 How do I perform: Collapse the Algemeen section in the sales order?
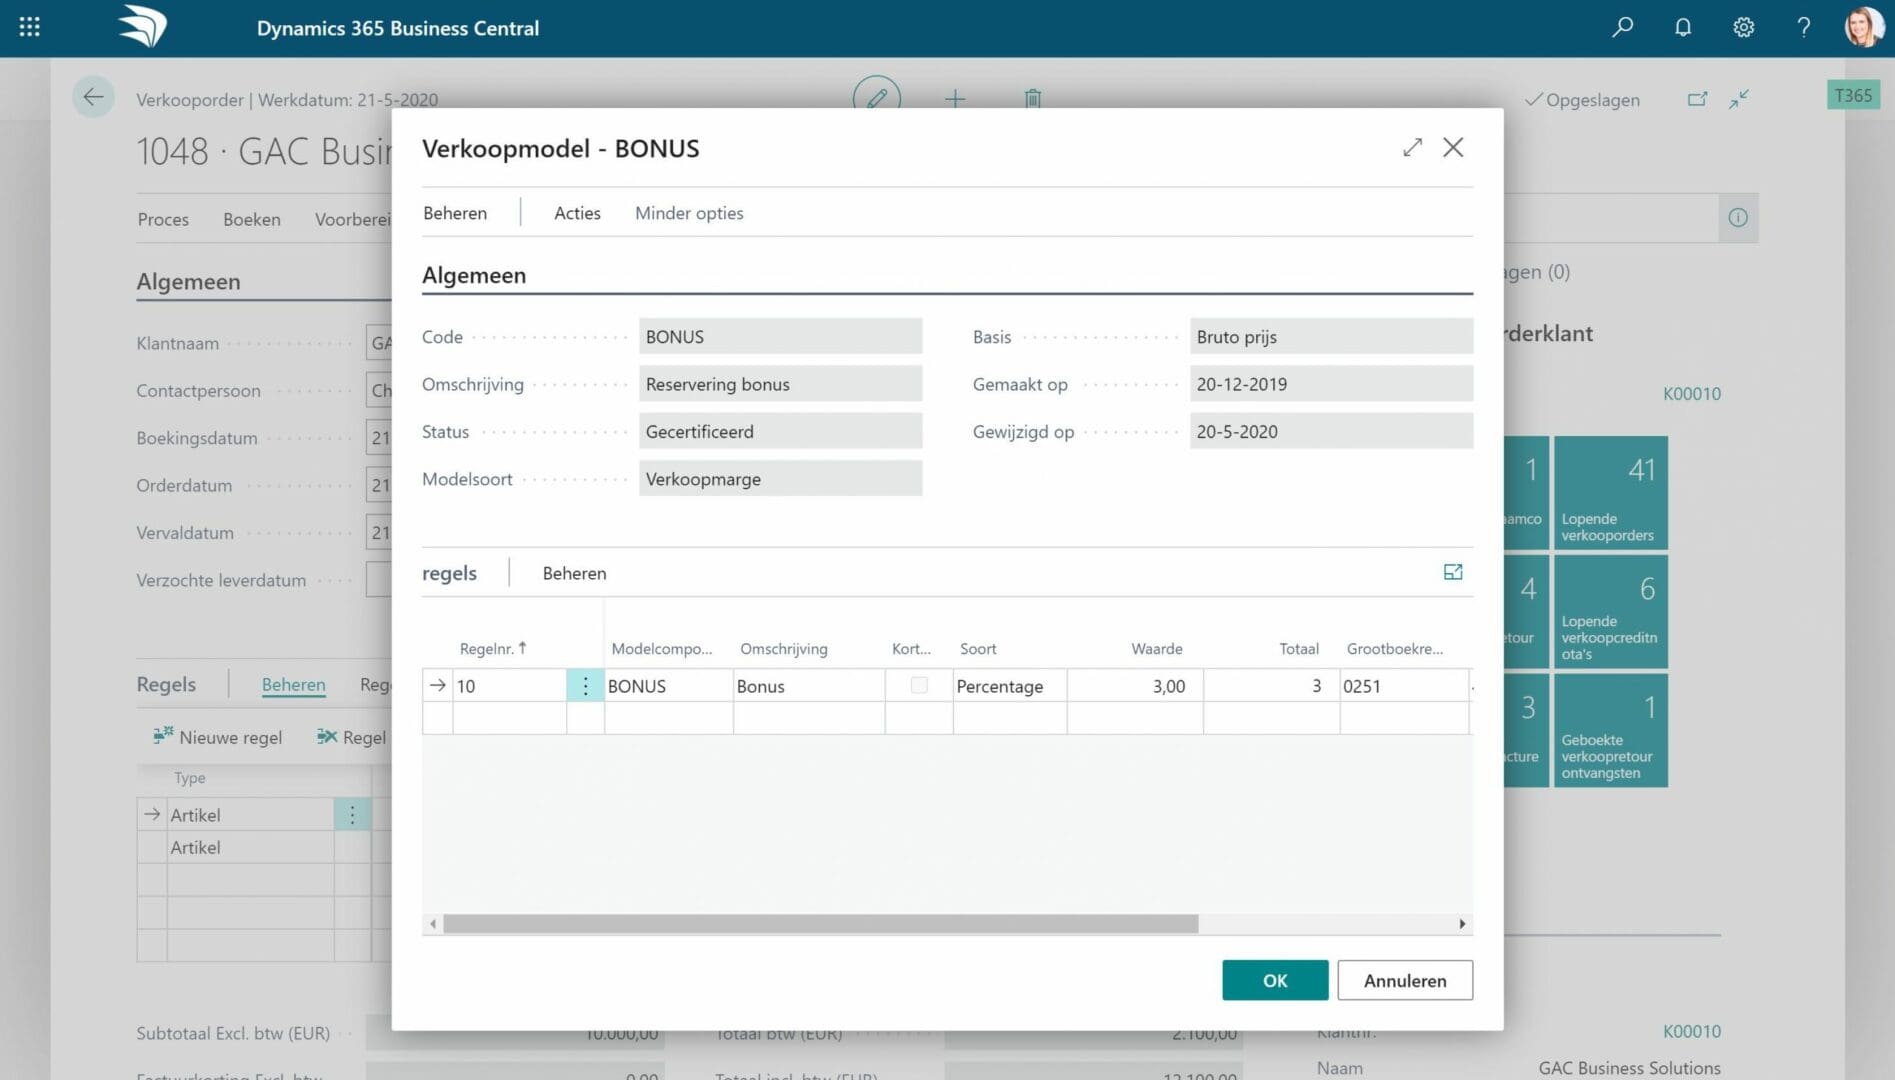[x=188, y=281]
